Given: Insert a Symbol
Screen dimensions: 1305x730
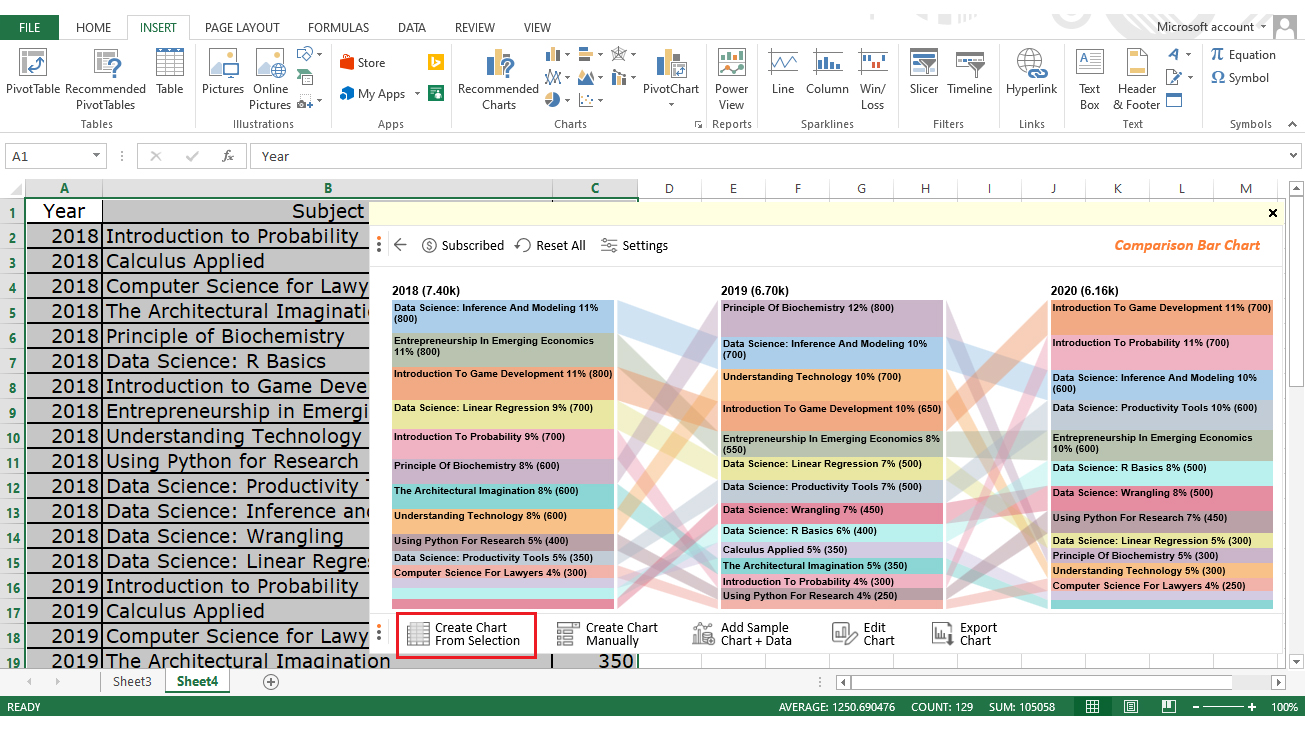Looking at the screenshot, I should tap(1240, 78).
